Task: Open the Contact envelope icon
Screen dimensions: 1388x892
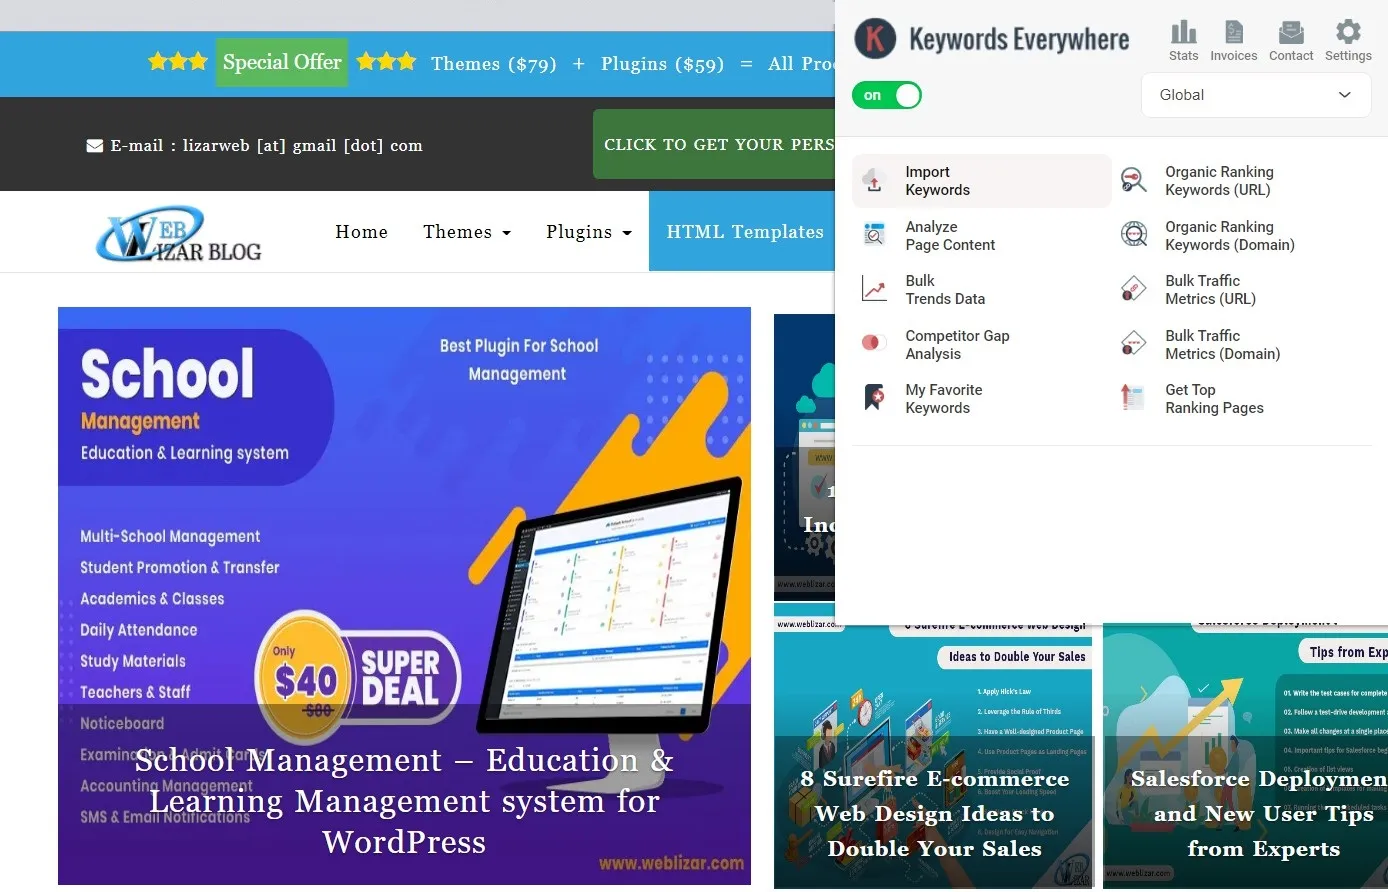Action: (x=1291, y=32)
